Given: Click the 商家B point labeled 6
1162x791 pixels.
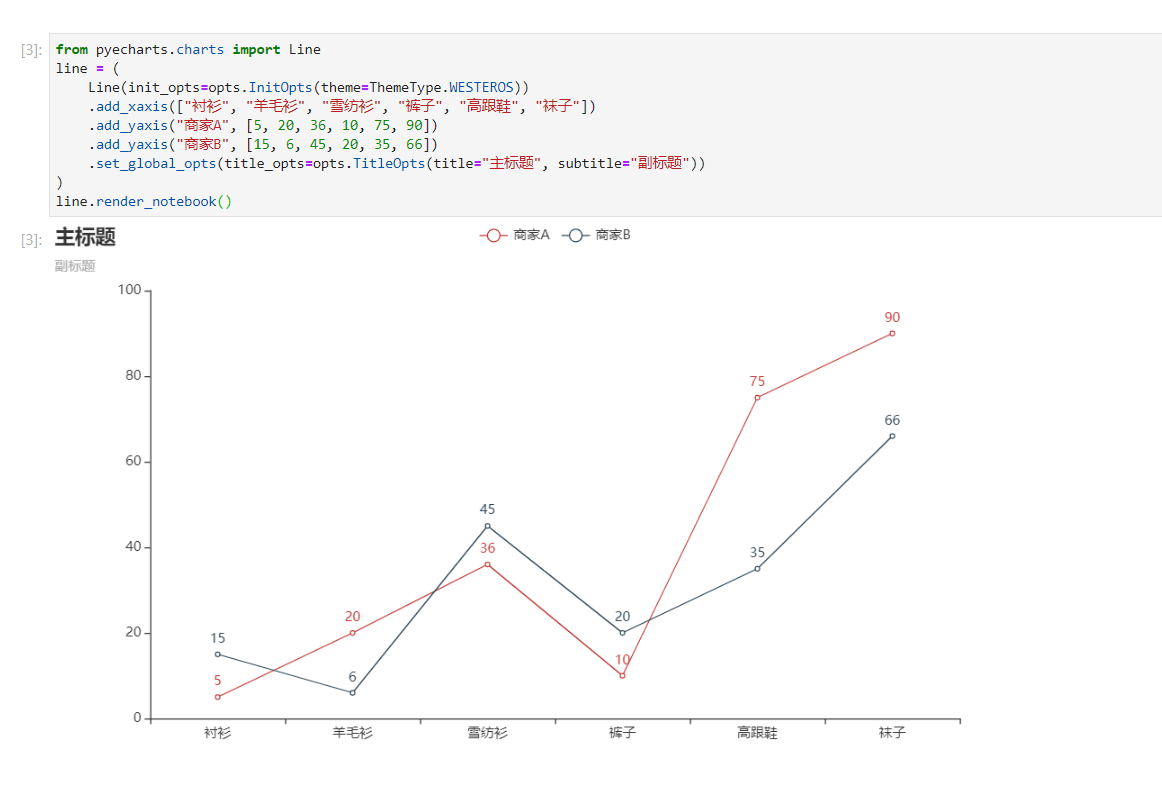Looking at the screenshot, I should point(352,691).
